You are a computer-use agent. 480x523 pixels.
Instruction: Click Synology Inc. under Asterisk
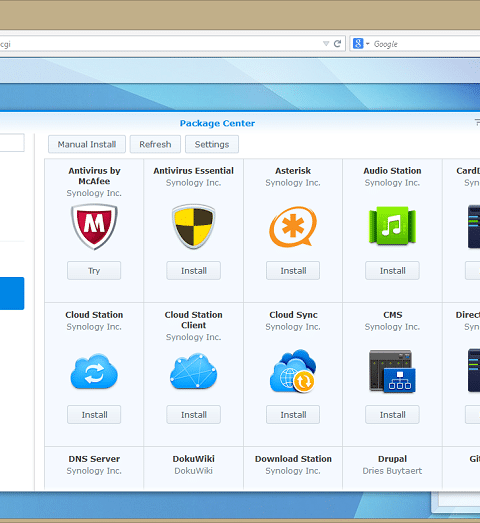[x=293, y=183]
